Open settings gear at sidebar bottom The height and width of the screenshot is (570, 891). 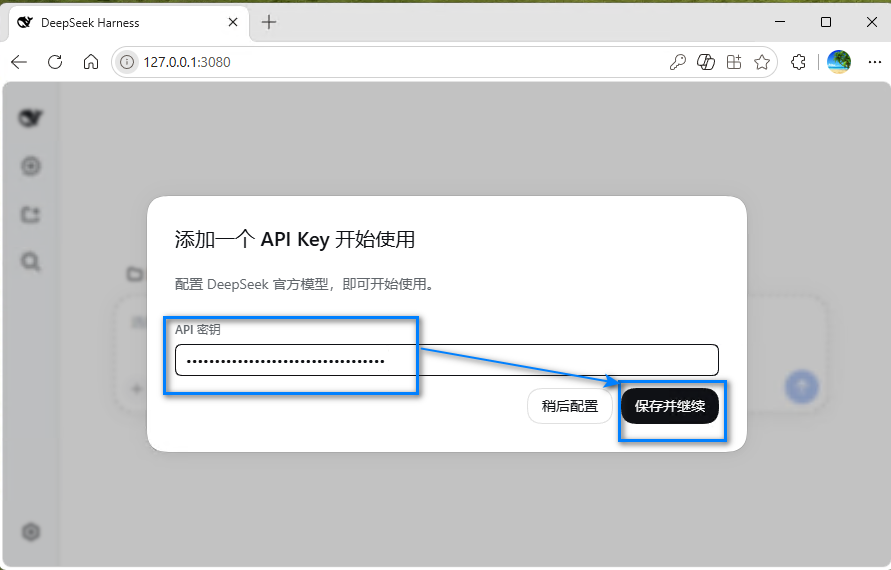[31, 532]
